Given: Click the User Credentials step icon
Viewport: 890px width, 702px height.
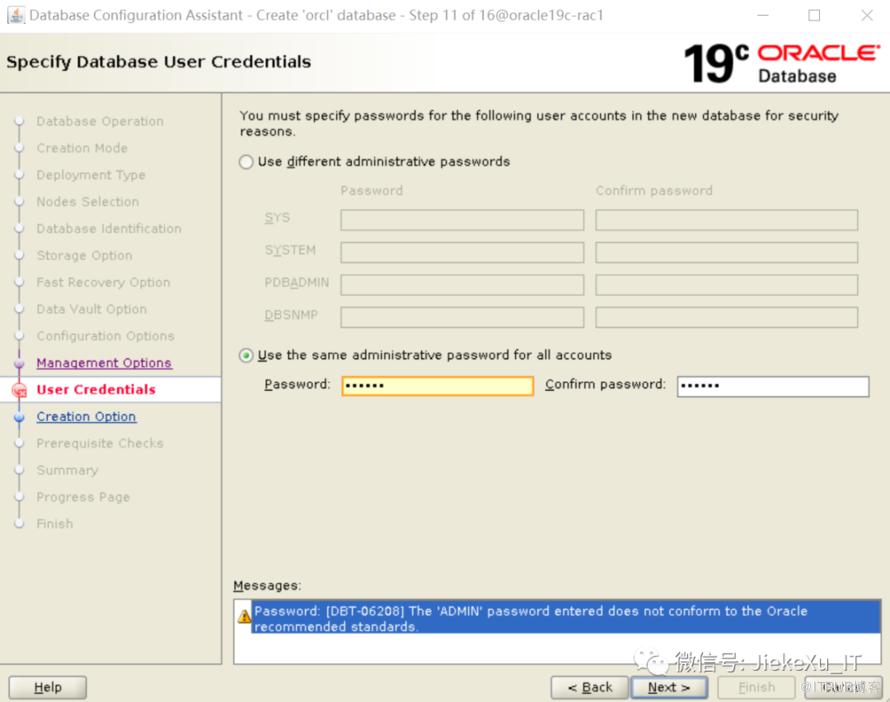Looking at the screenshot, I should 18,391.
